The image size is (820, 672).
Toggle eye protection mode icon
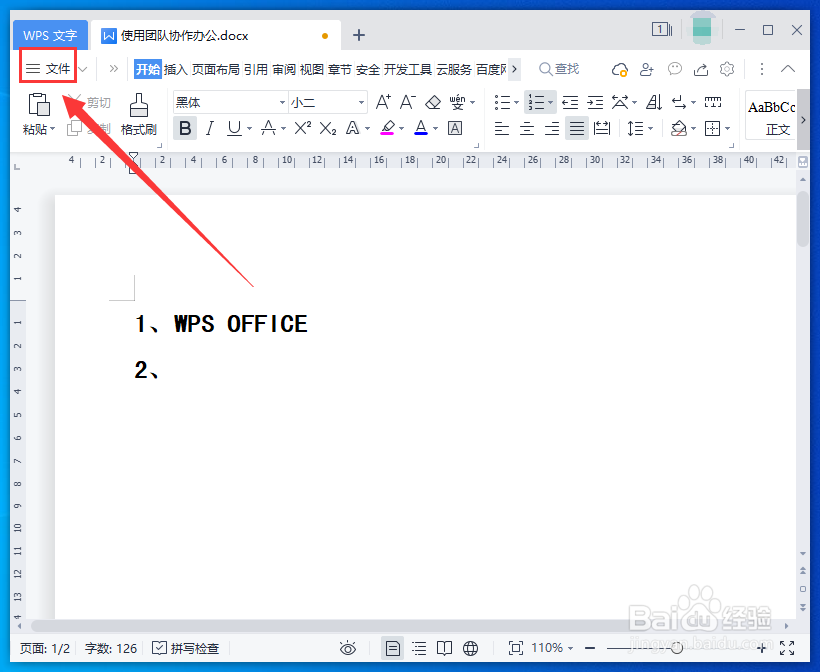[348, 648]
